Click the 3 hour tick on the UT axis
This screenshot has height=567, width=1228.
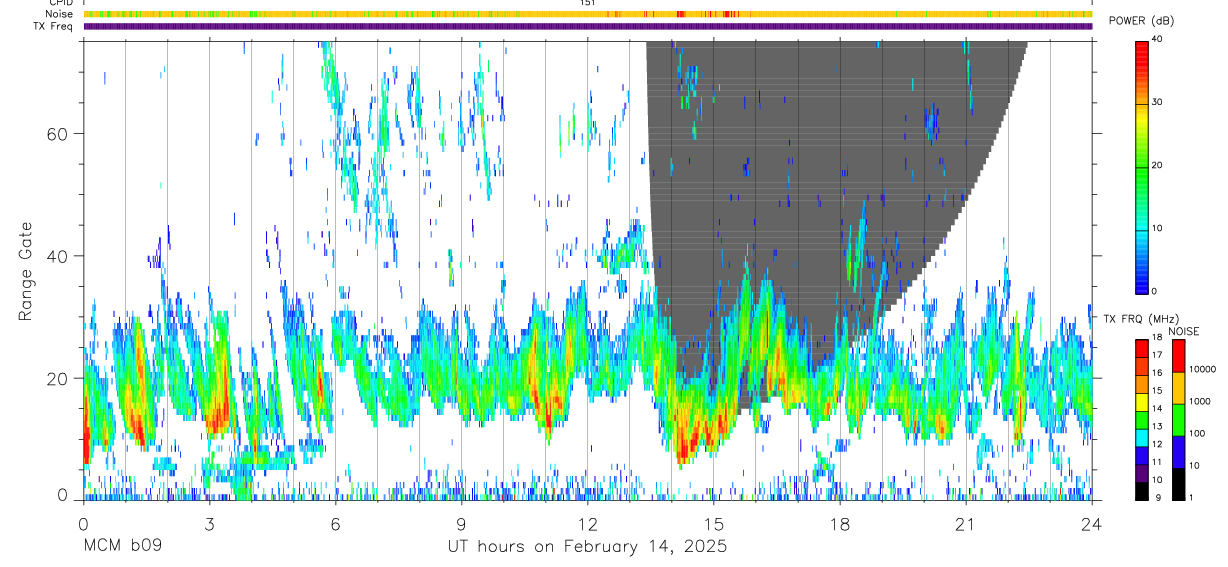tap(209, 524)
